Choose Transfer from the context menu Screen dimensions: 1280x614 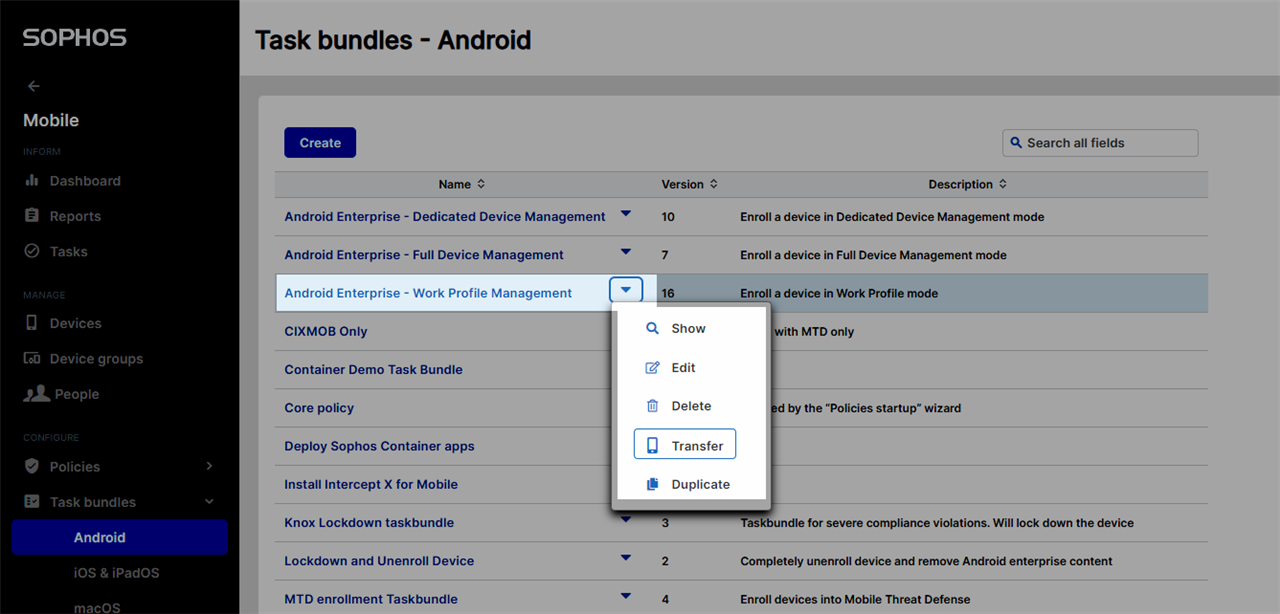[x=685, y=445]
